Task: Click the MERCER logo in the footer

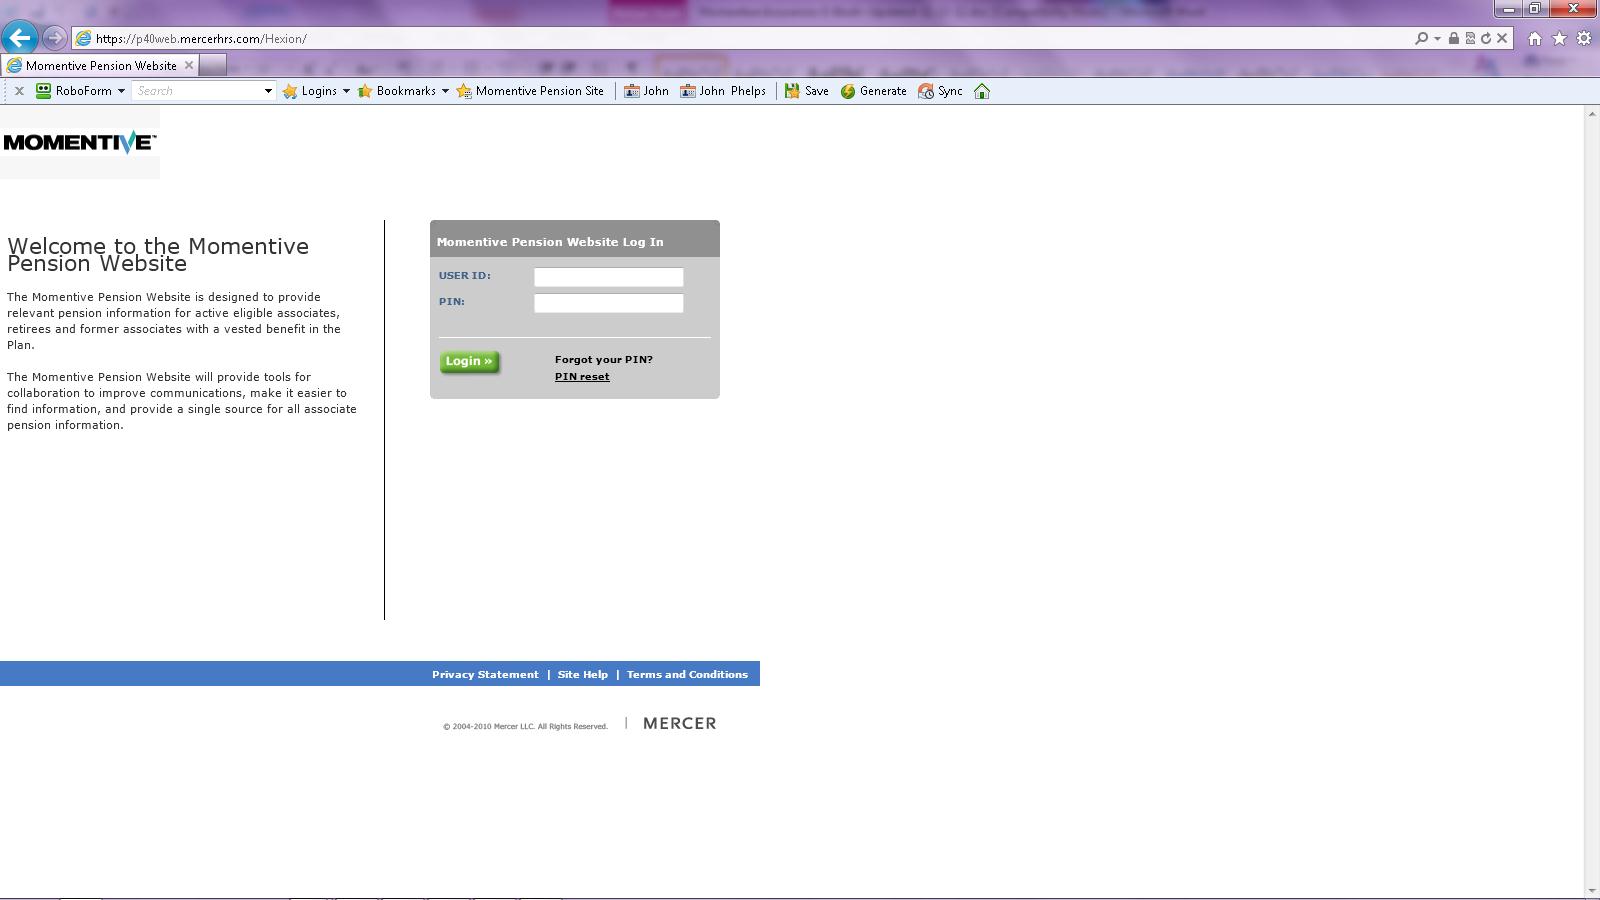Action: [680, 723]
